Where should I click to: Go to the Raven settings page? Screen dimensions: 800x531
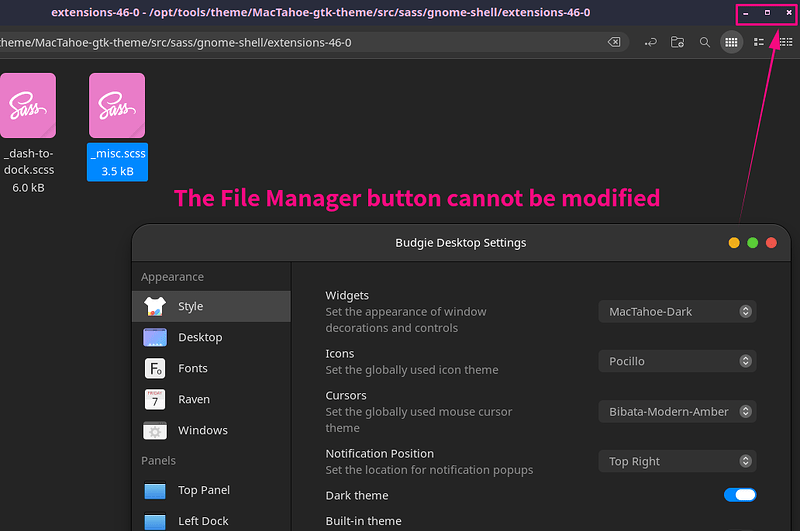coord(211,399)
